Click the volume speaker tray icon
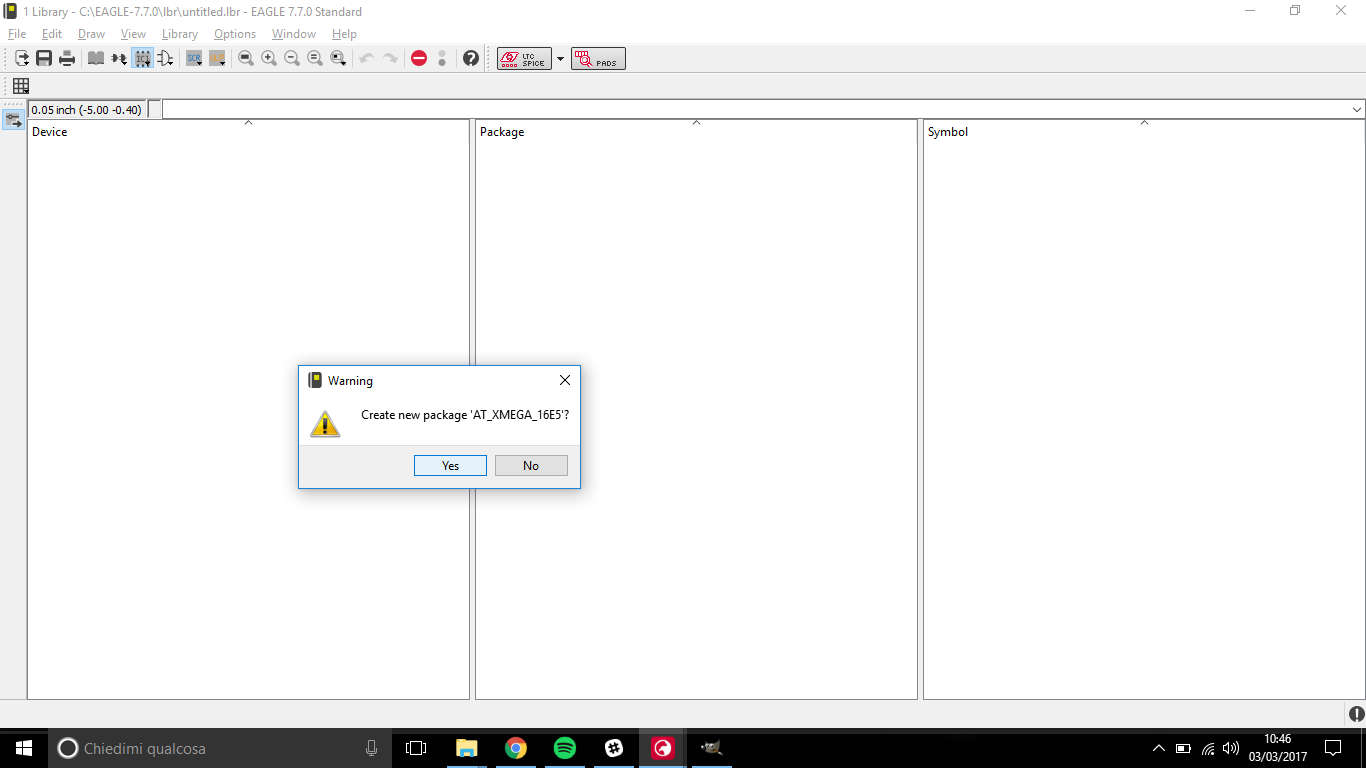Viewport: 1366px width, 768px height. (1231, 748)
